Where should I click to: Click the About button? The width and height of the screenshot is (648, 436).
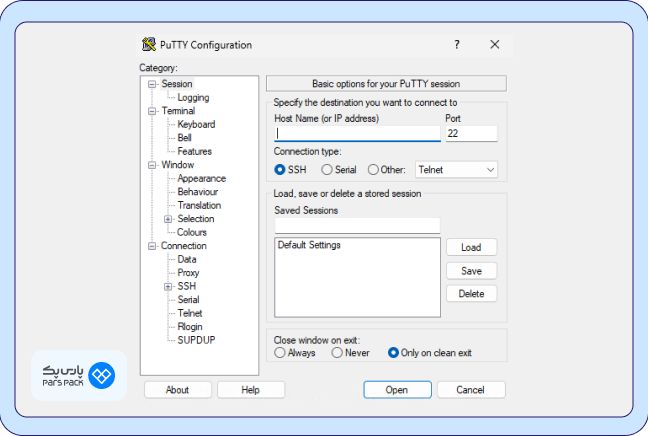pyautogui.click(x=178, y=390)
